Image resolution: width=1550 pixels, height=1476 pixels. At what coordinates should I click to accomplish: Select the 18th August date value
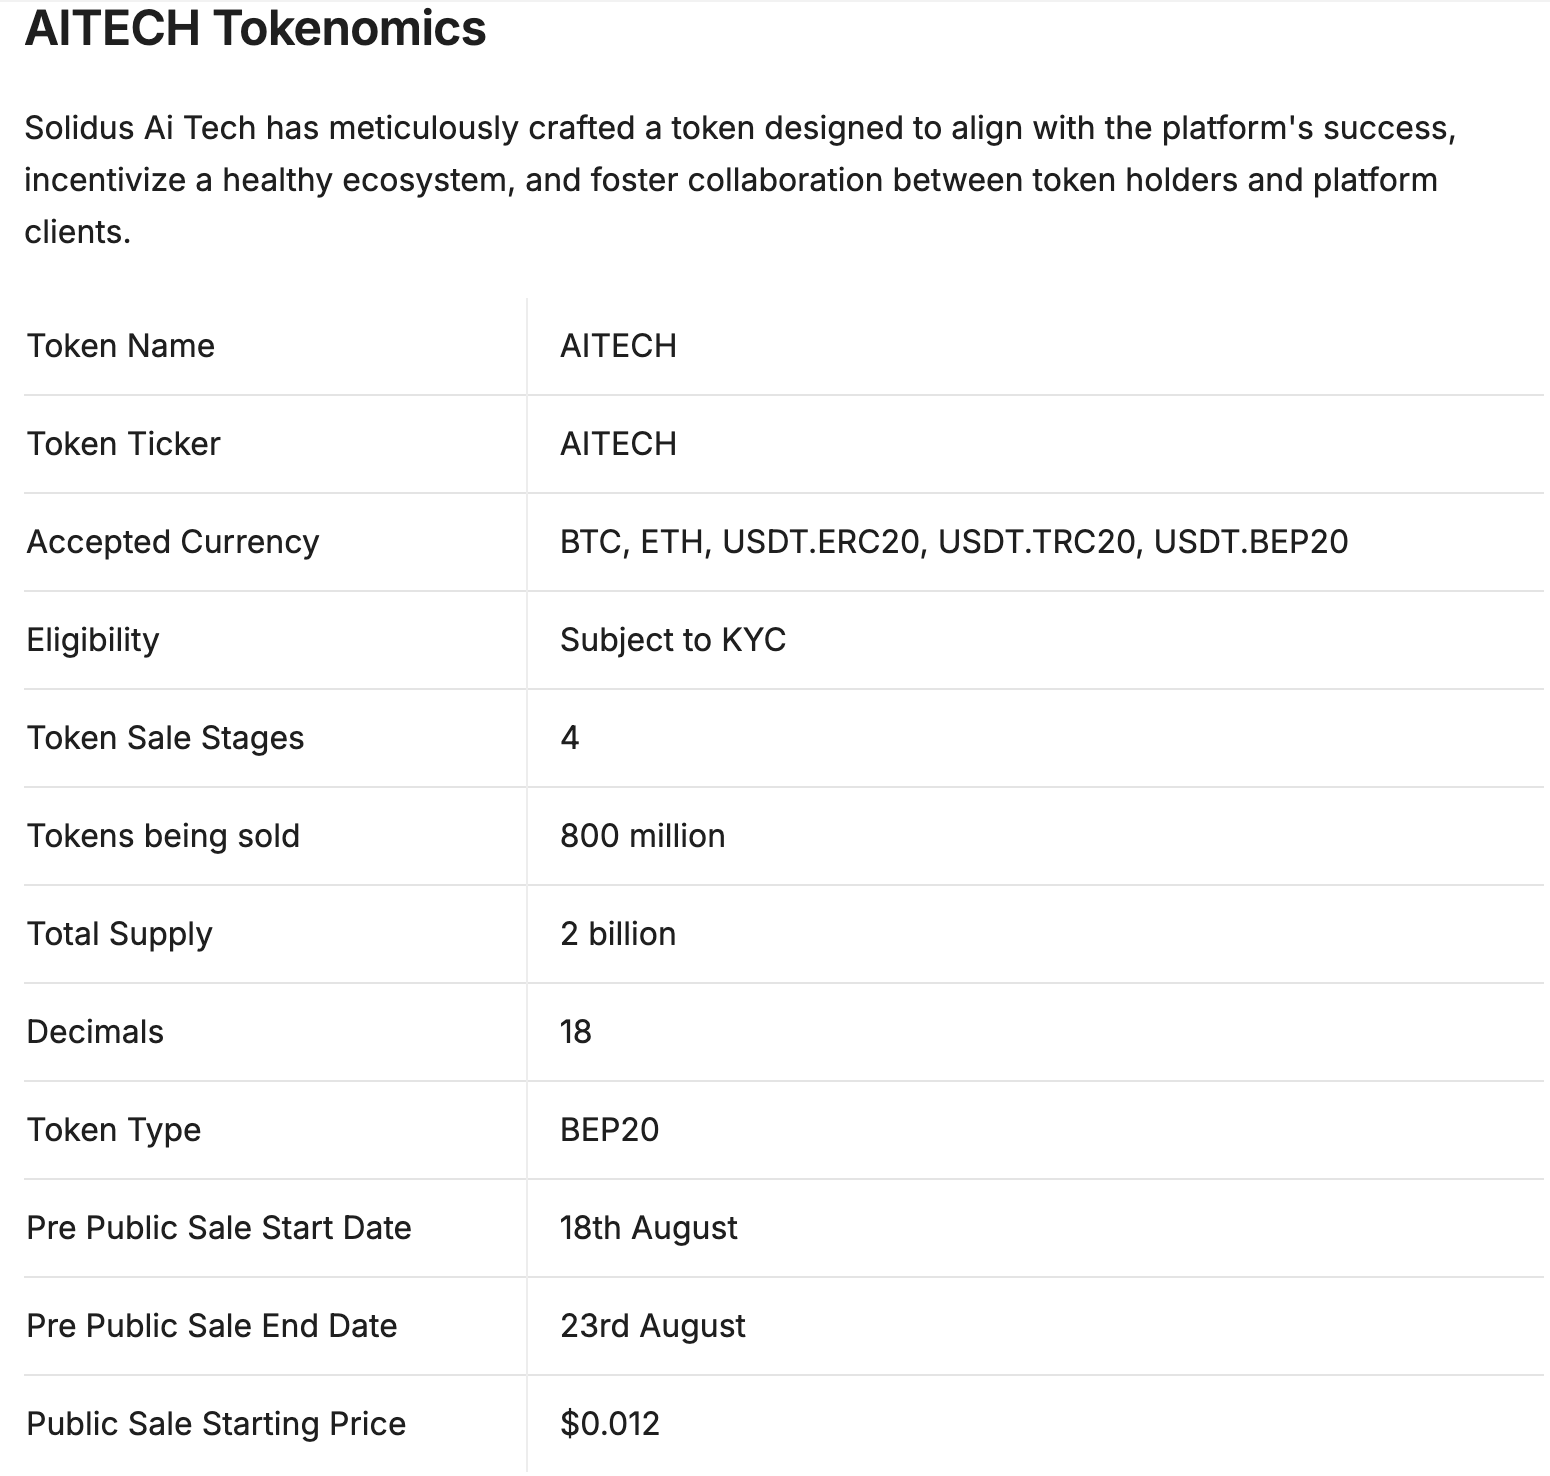click(x=649, y=1228)
